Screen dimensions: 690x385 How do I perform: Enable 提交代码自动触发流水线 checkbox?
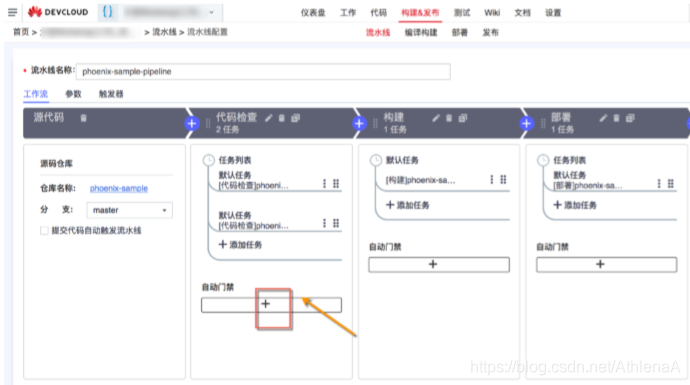click(x=44, y=231)
